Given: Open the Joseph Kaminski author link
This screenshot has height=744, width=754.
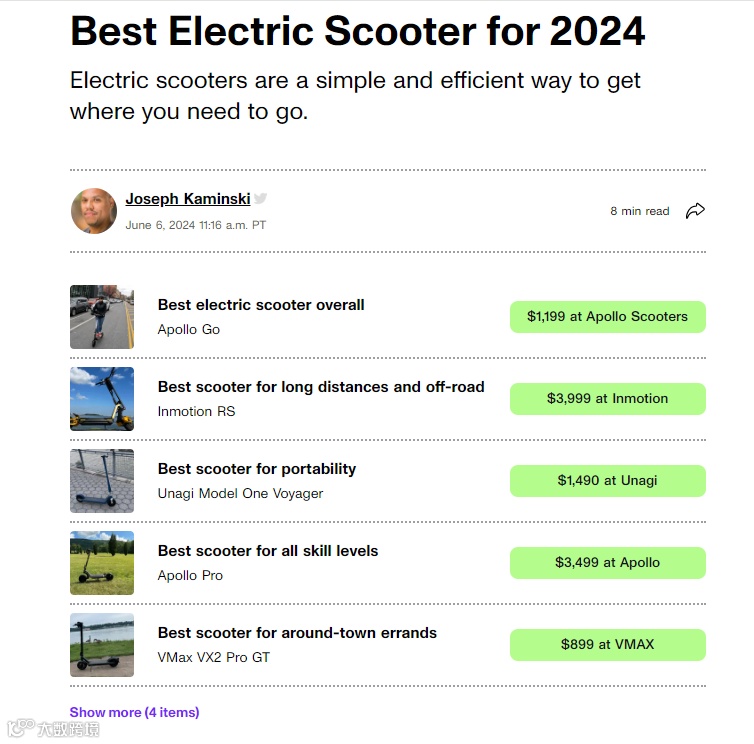Looking at the screenshot, I should pyautogui.click(x=187, y=199).
